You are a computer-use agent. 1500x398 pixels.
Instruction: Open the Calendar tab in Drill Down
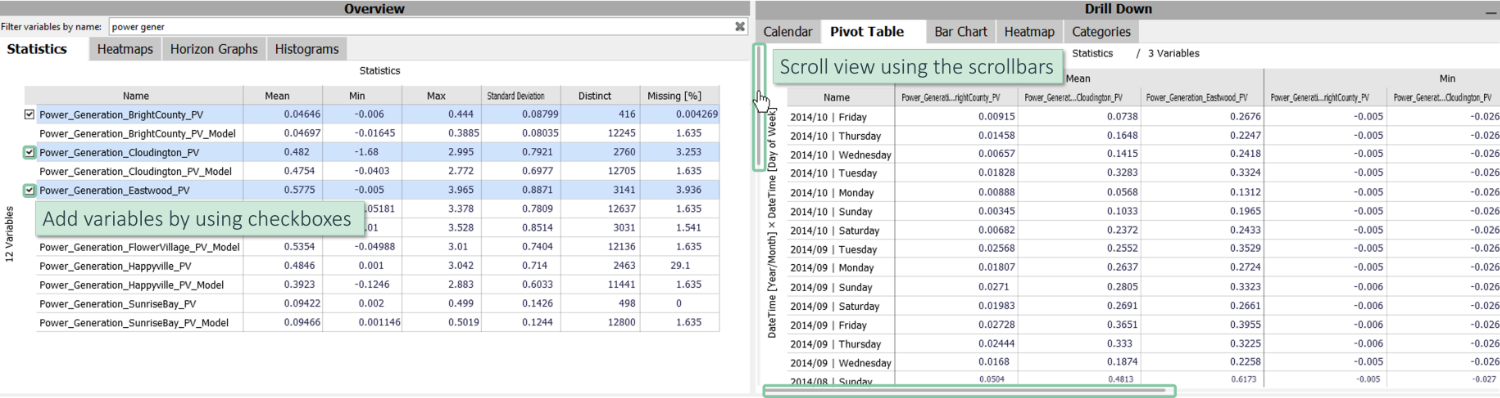tap(788, 32)
